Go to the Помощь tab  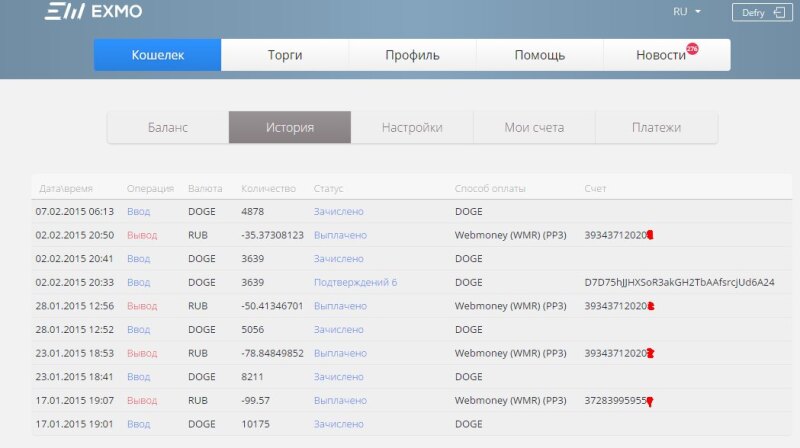click(539, 55)
